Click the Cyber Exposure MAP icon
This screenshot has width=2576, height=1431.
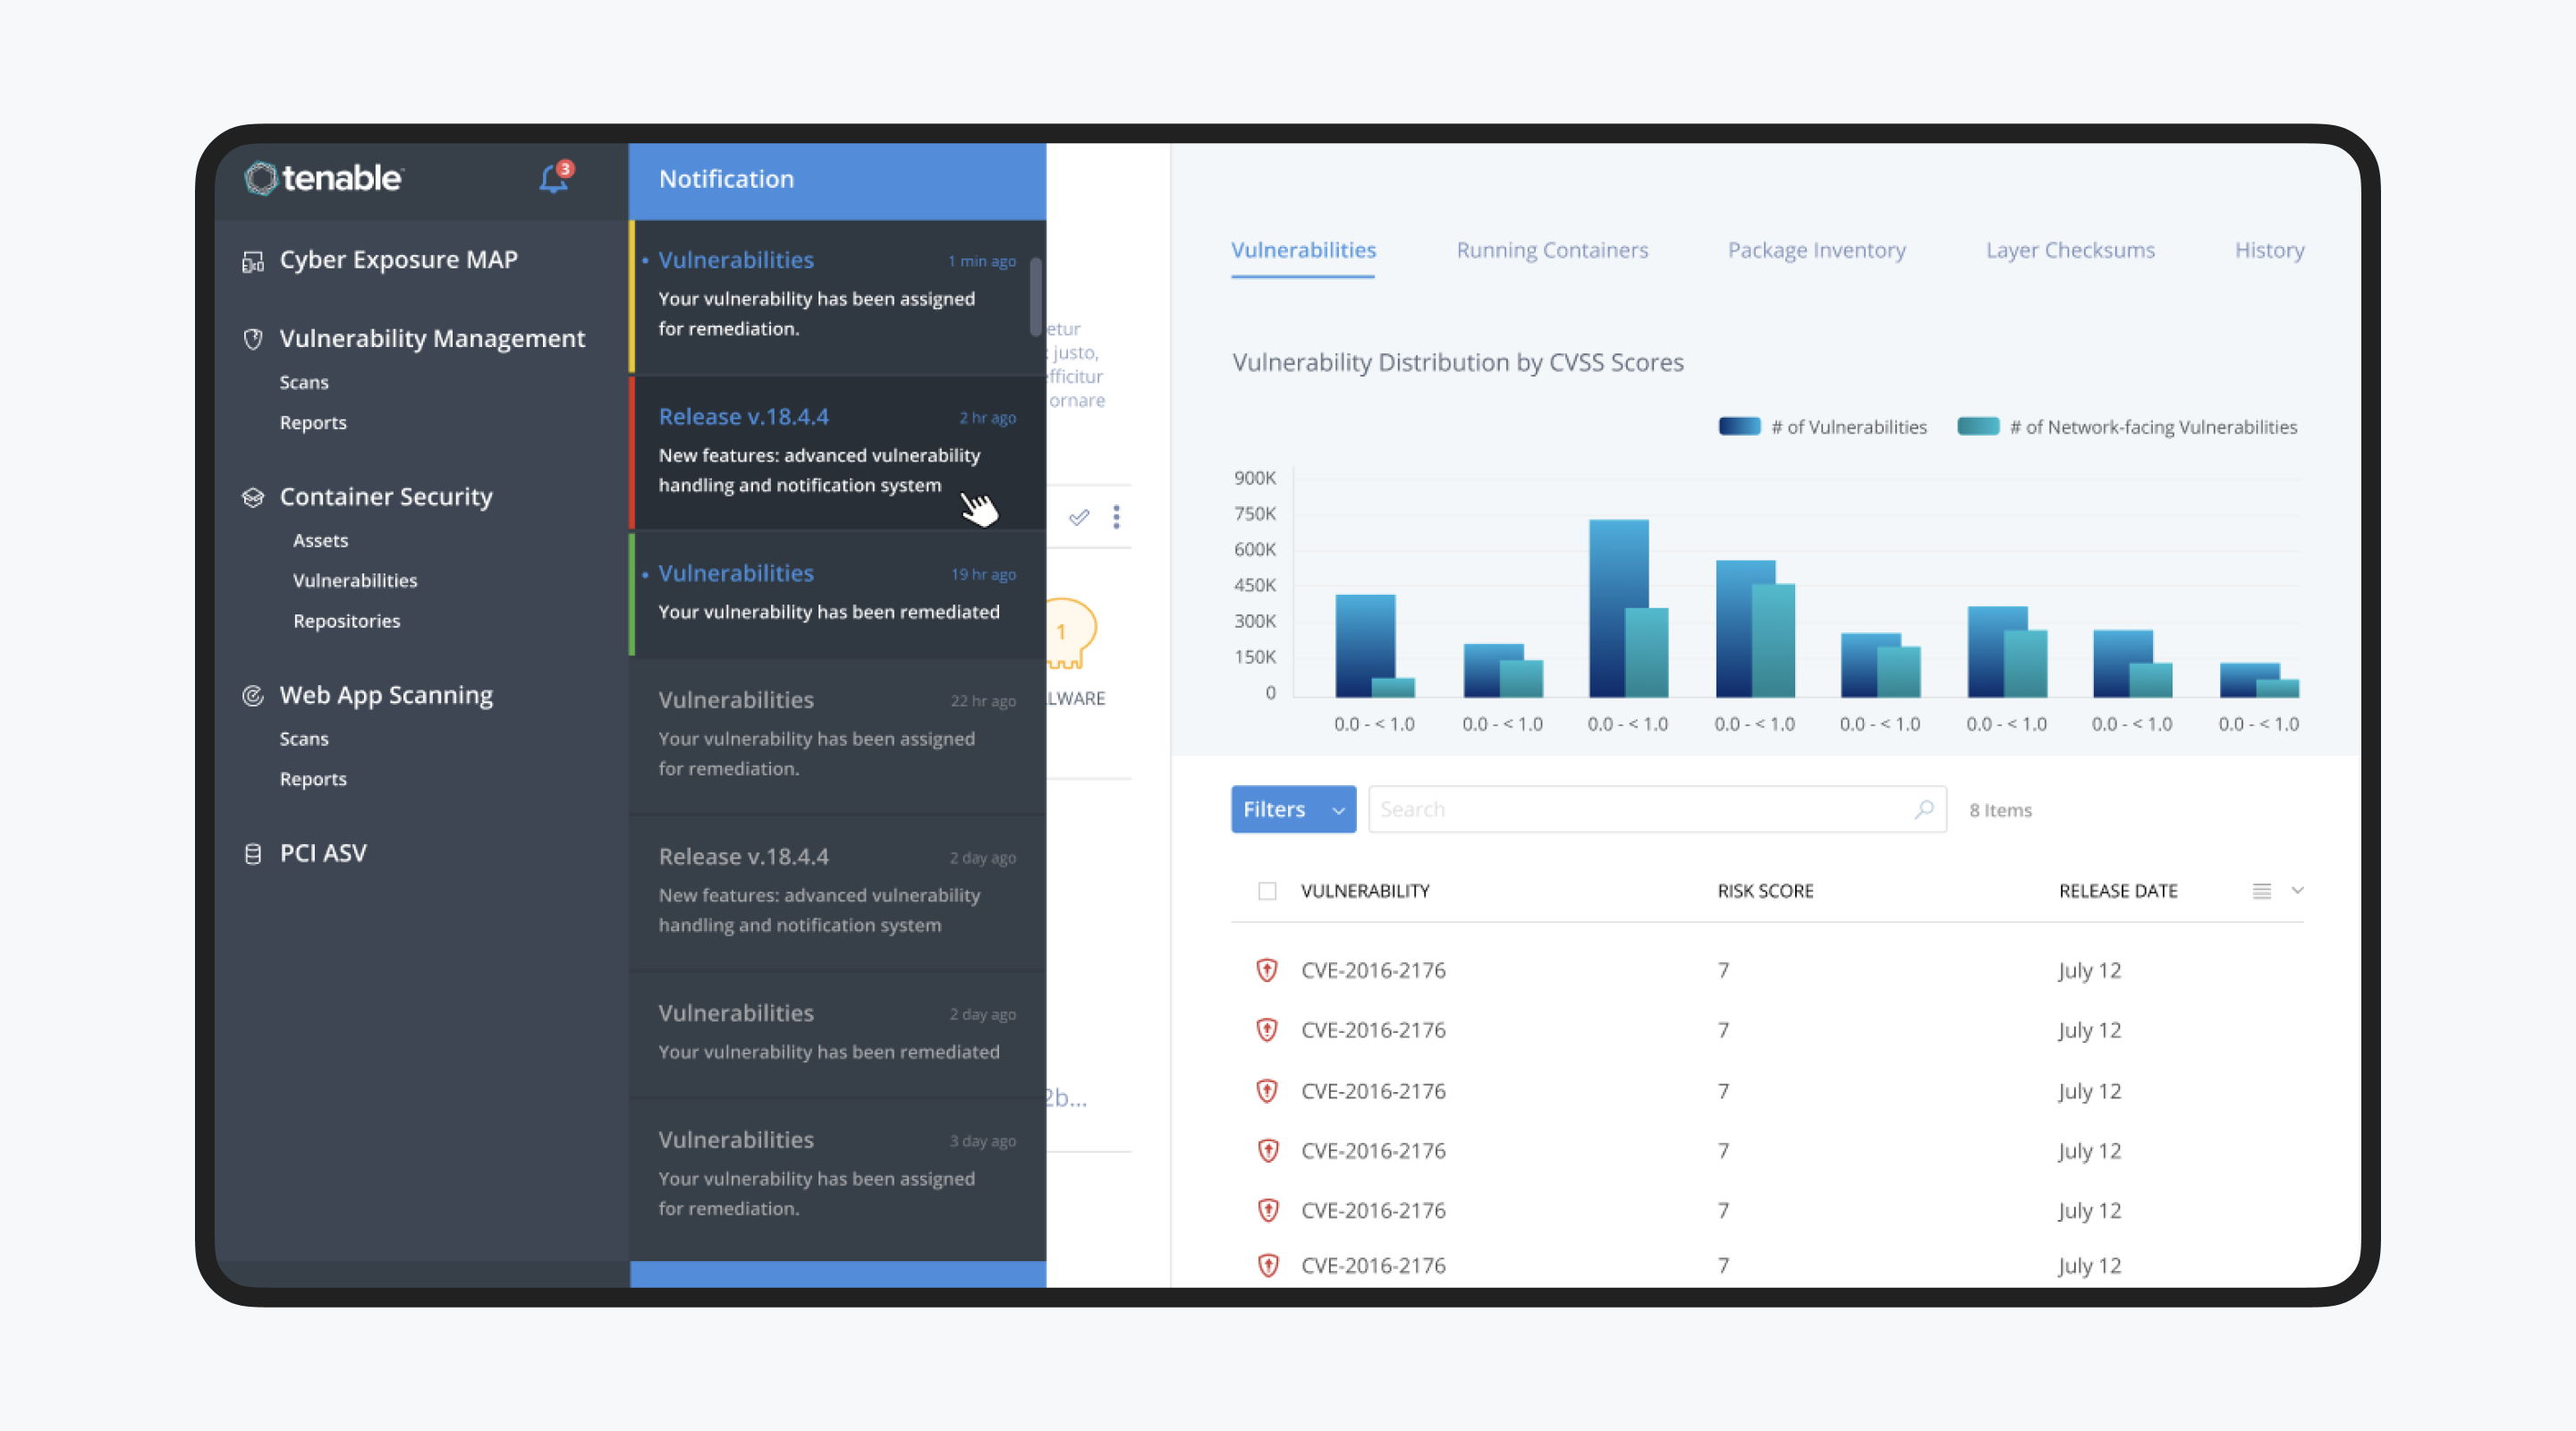253,262
